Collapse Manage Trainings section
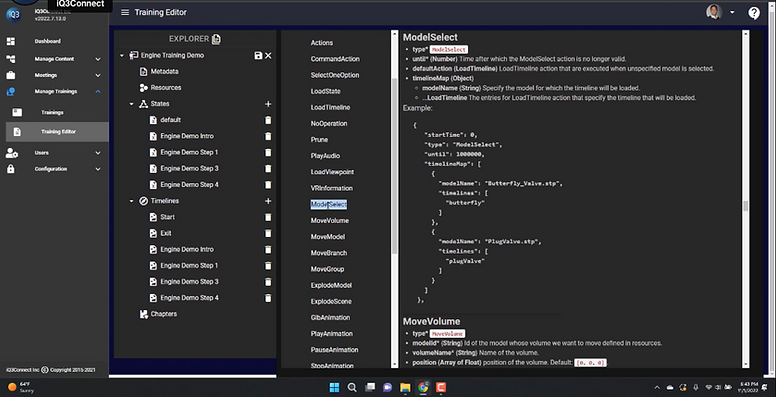Image resolution: width=776 pixels, height=397 pixels. [x=97, y=92]
